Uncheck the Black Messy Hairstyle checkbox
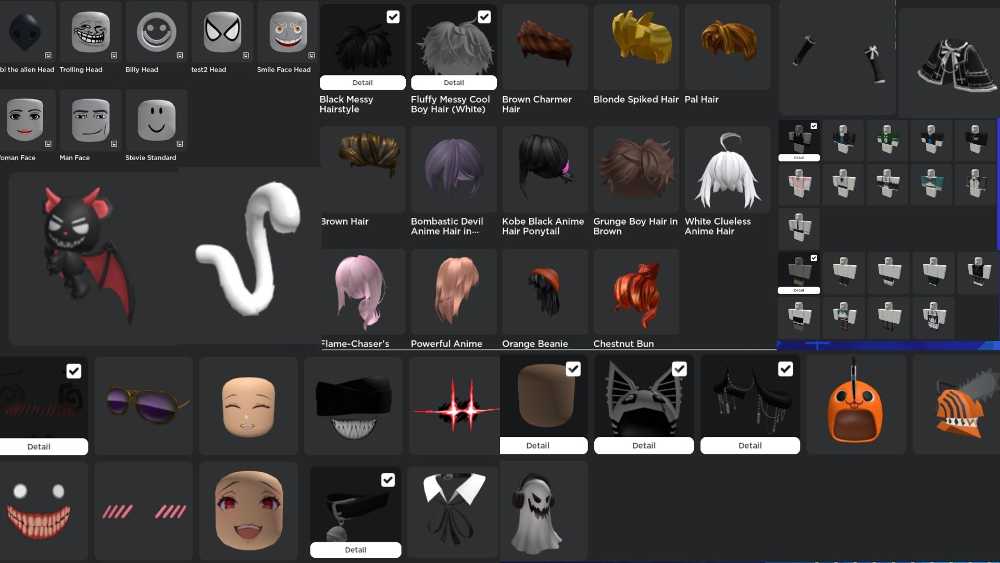Image resolution: width=1000 pixels, height=563 pixels. tap(393, 17)
